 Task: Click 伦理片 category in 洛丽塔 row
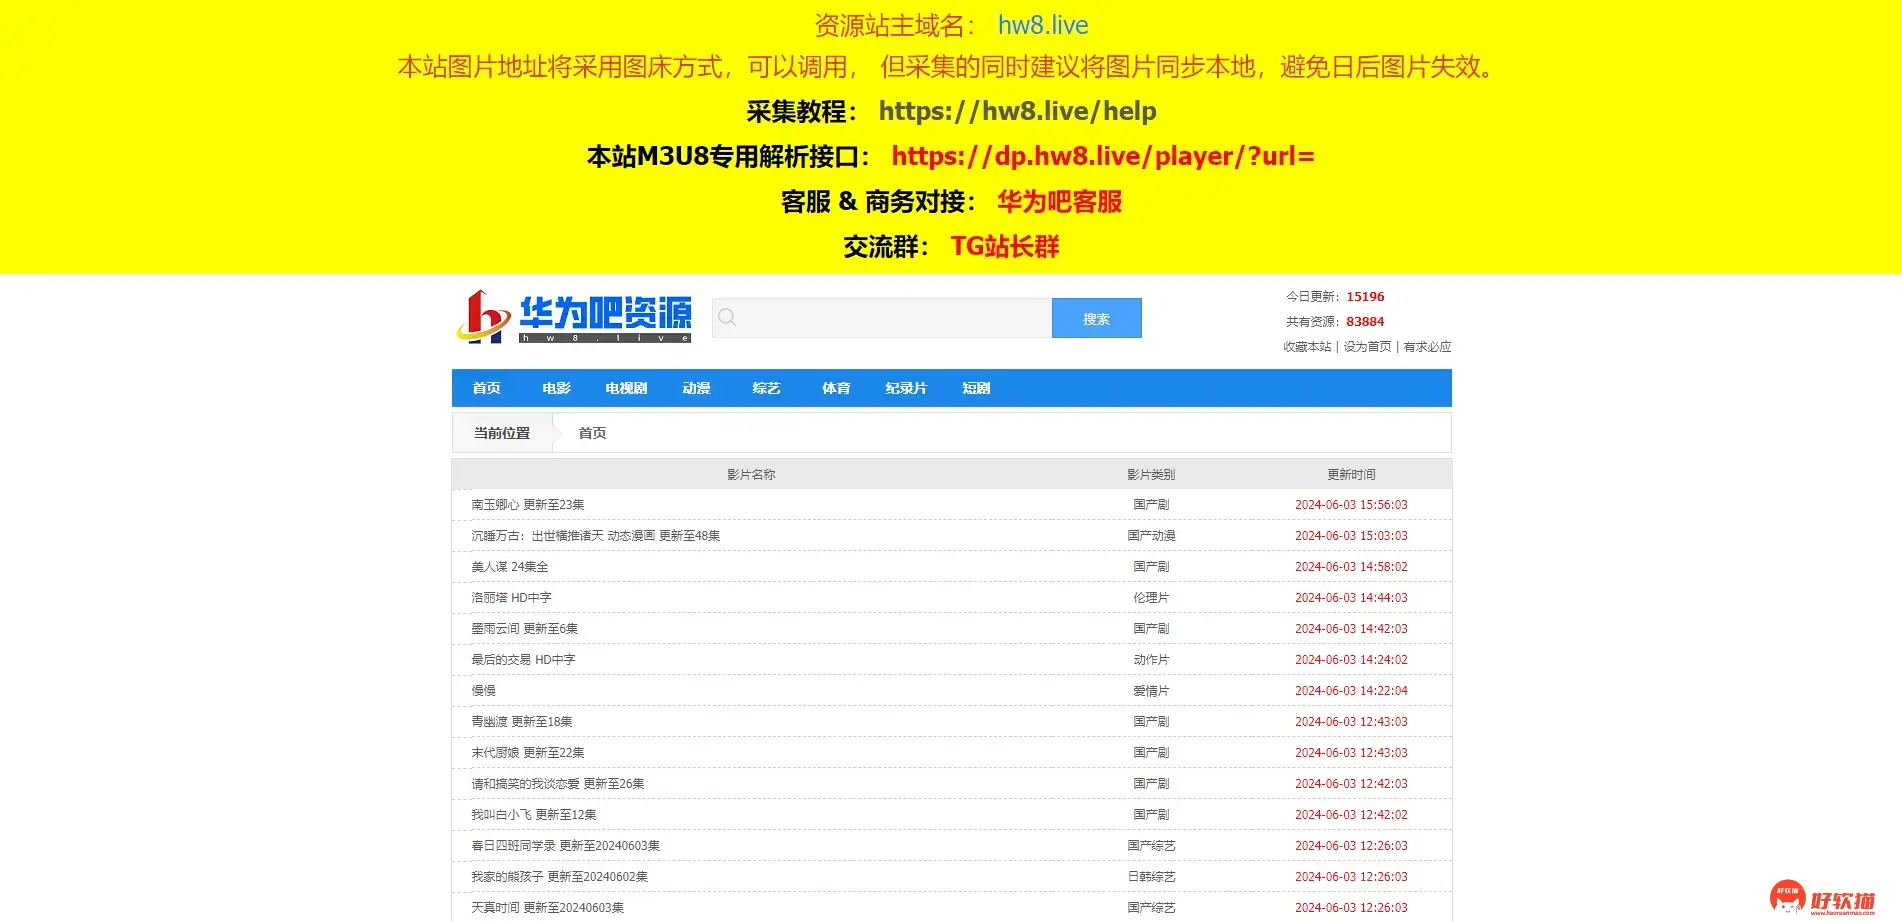click(x=1151, y=598)
